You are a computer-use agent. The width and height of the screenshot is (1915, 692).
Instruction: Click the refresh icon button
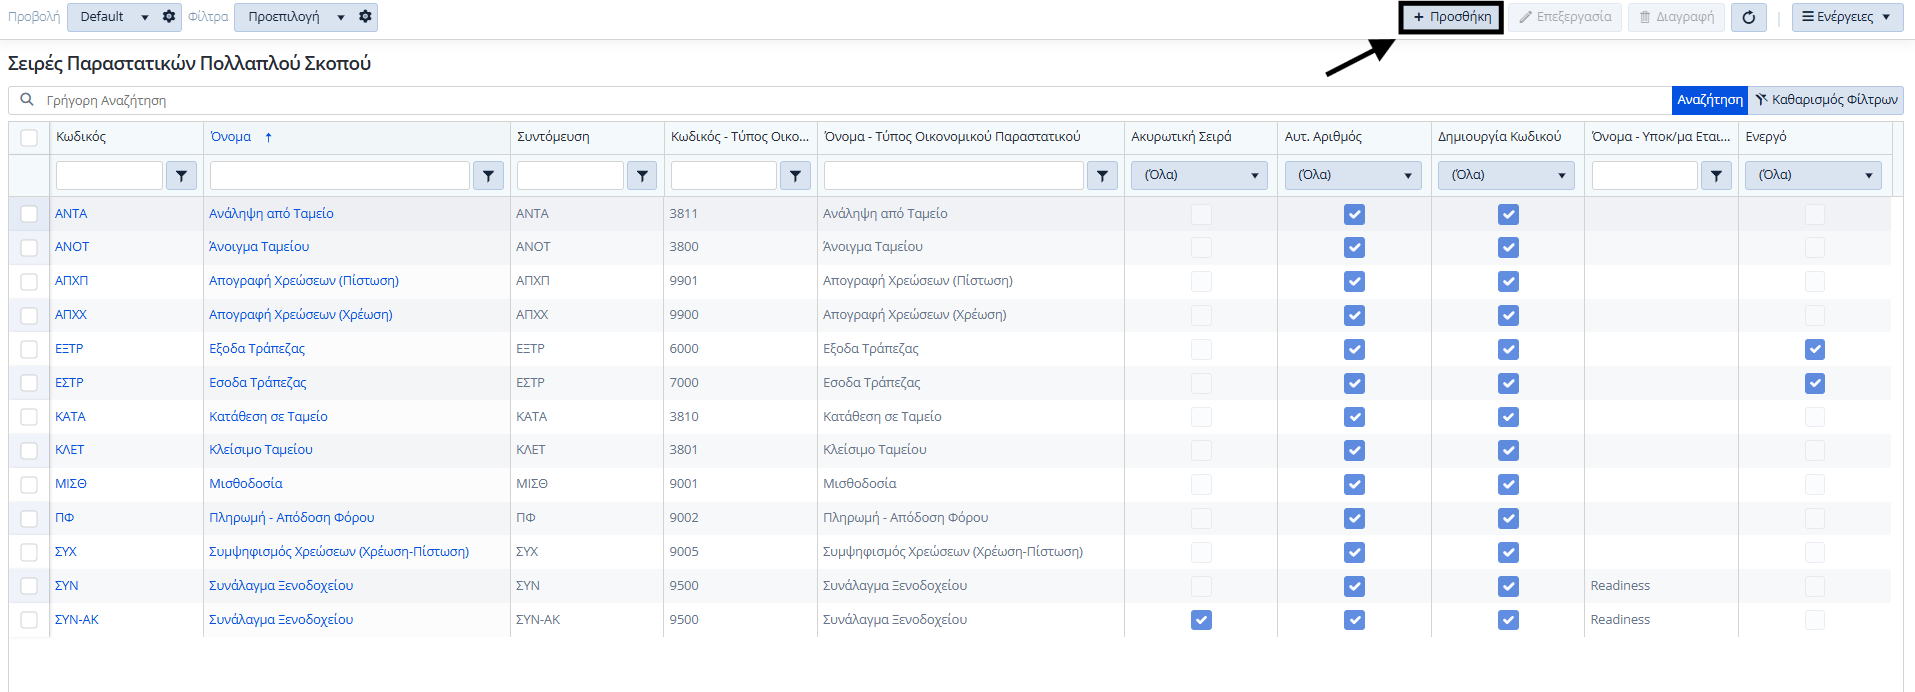[1748, 17]
